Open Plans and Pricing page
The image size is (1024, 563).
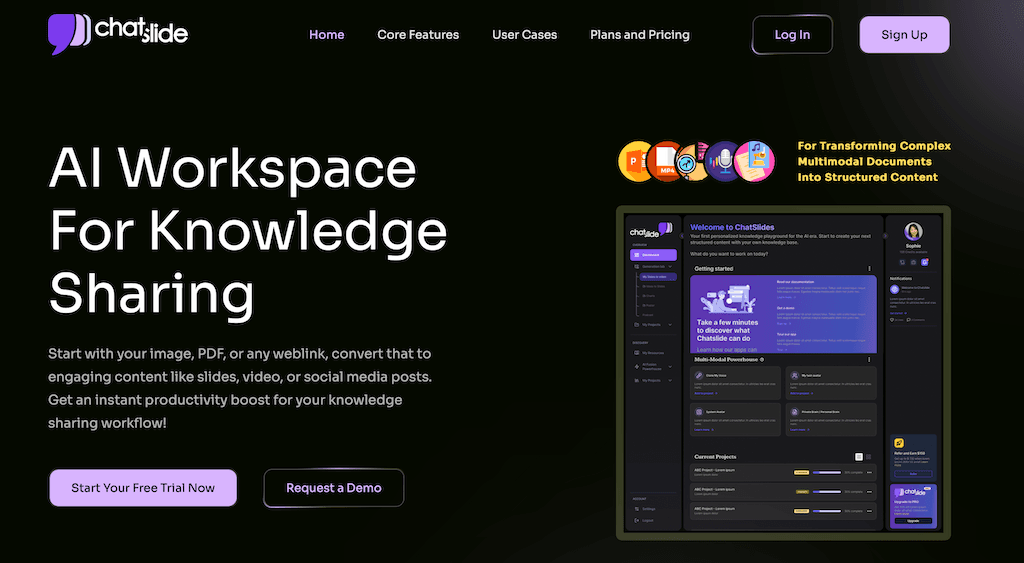[x=639, y=34]
